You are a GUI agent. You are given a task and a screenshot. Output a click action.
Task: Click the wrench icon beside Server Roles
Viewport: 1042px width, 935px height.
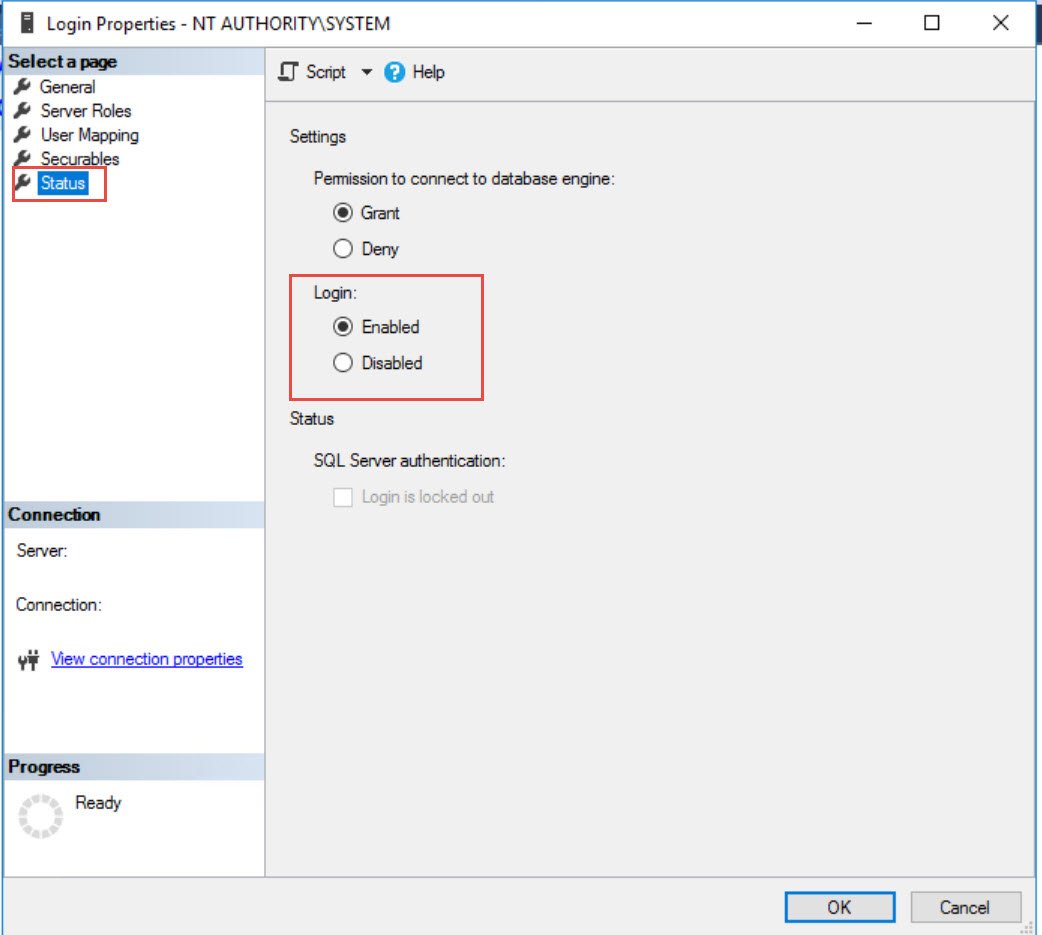click(x=23, y=110)
